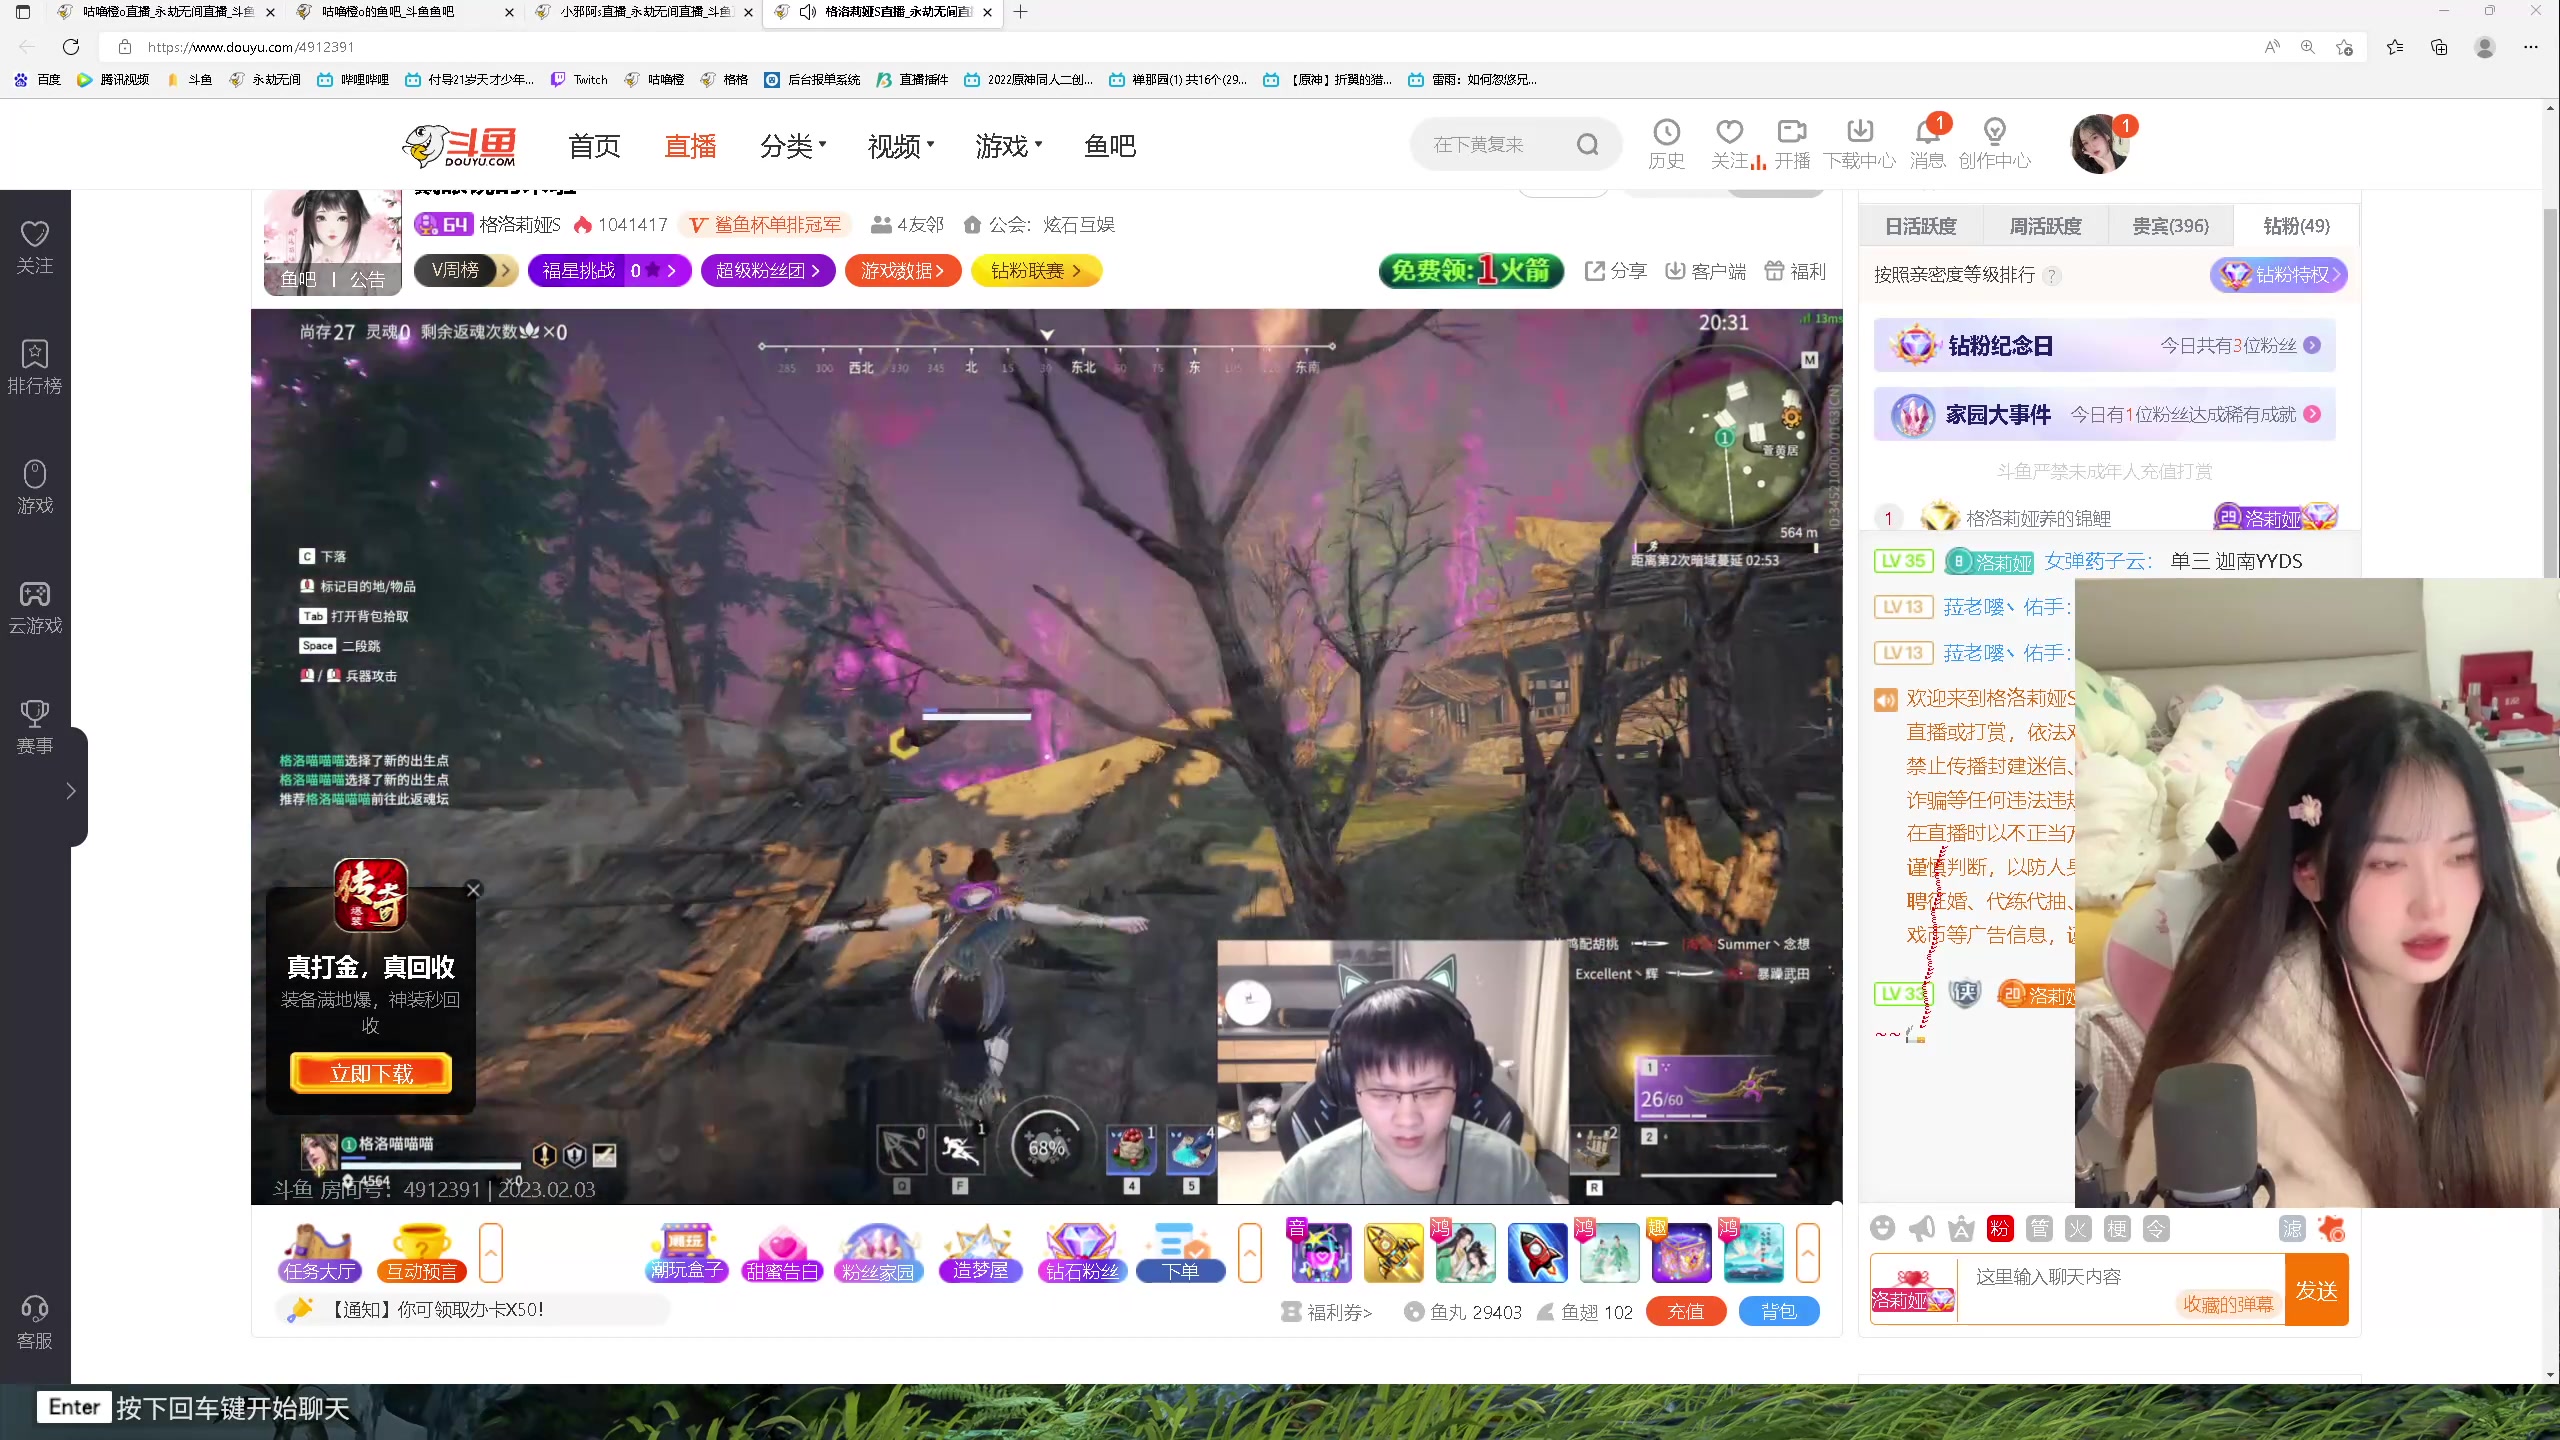Screen dimensions: 2560x1440
Task: Click the orange 发送 send button
Action: click(2316, 1290)
